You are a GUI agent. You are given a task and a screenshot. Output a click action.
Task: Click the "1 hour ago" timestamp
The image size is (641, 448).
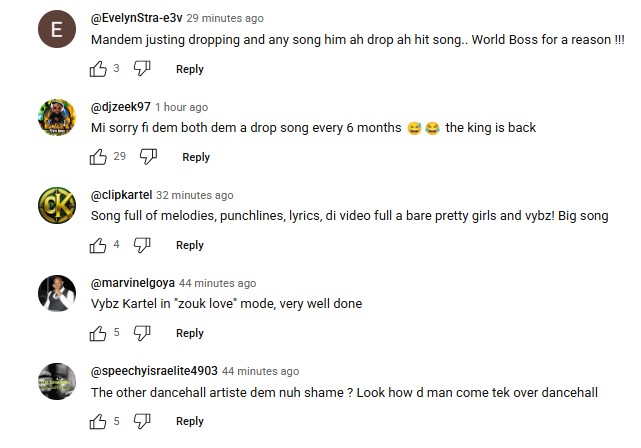click(181, 107)
